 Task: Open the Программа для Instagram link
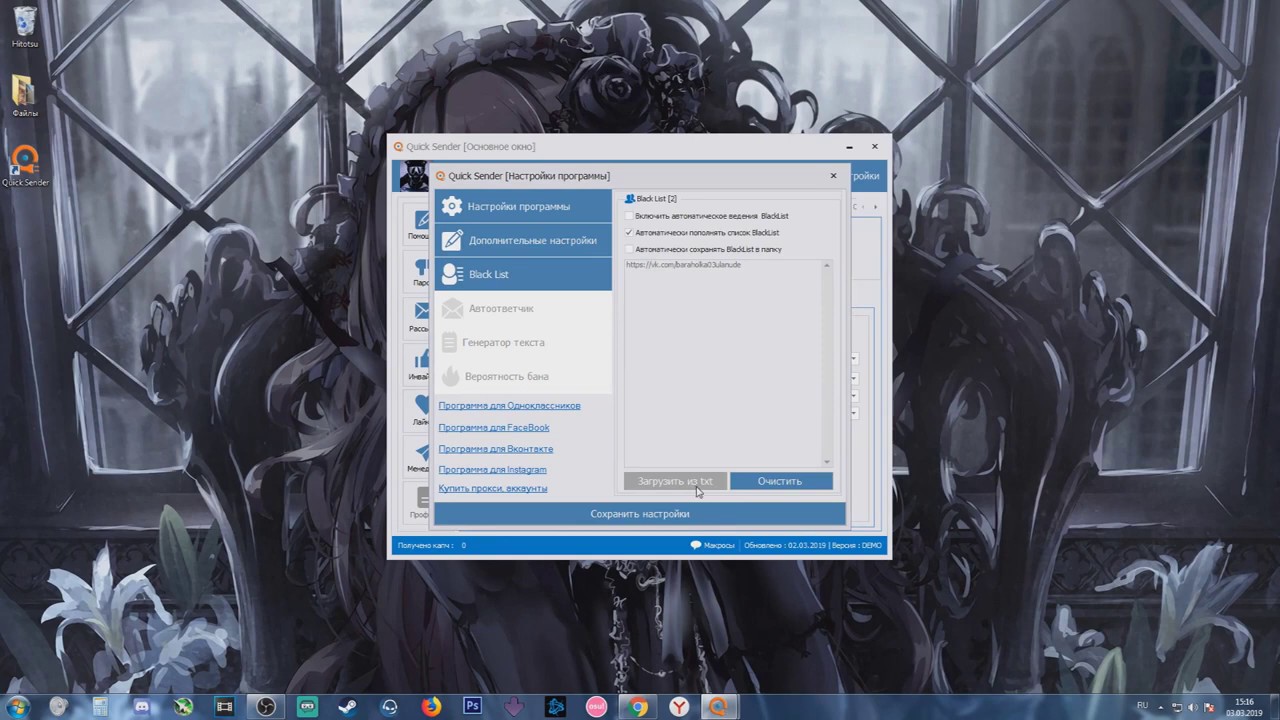coord(492,470)
